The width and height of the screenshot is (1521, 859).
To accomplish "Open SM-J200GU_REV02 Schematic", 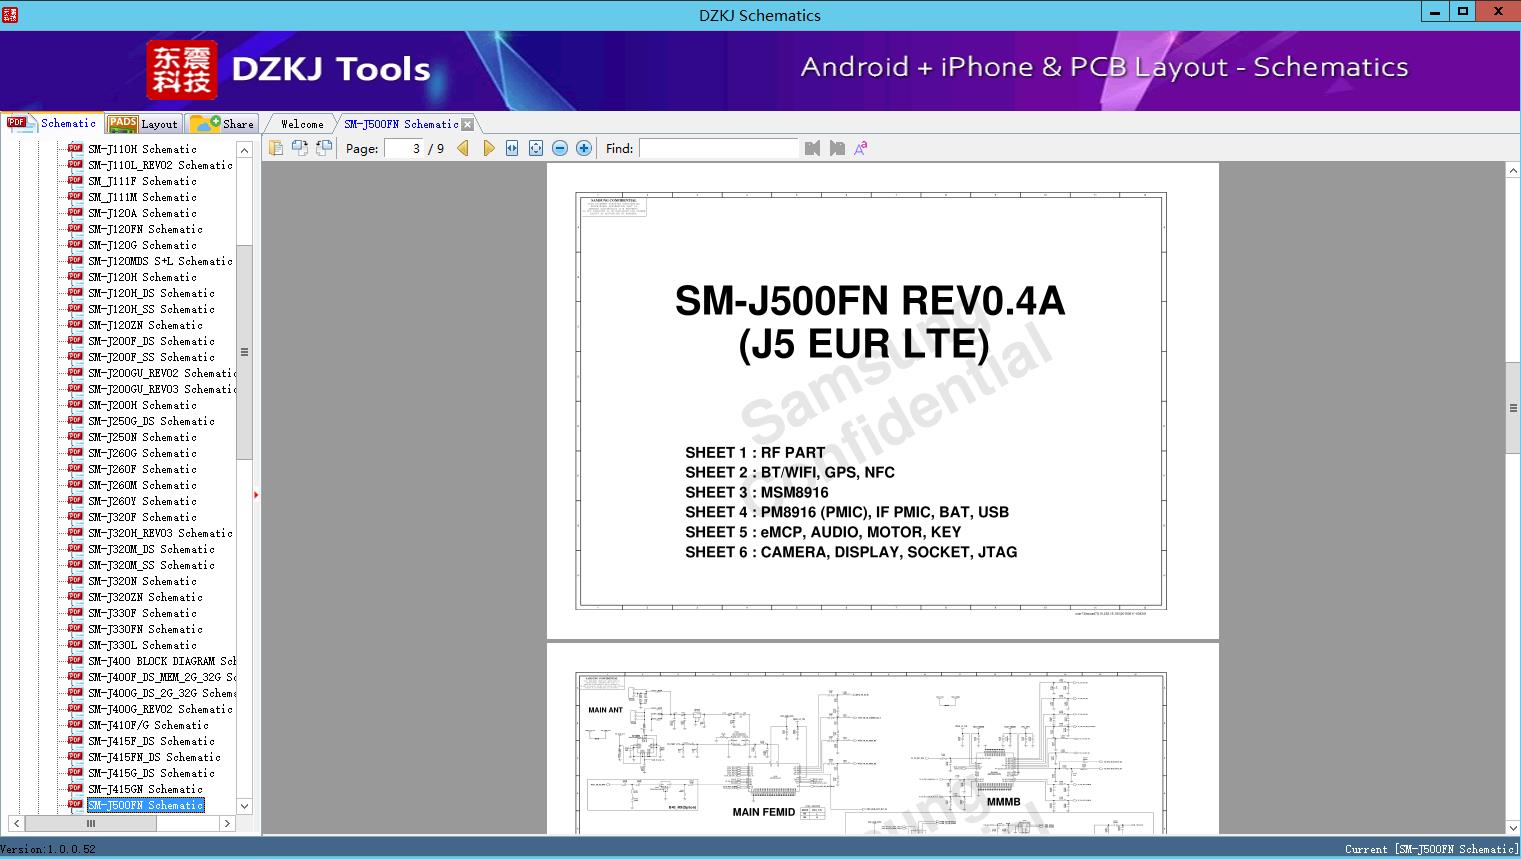I will coord(162,373).
